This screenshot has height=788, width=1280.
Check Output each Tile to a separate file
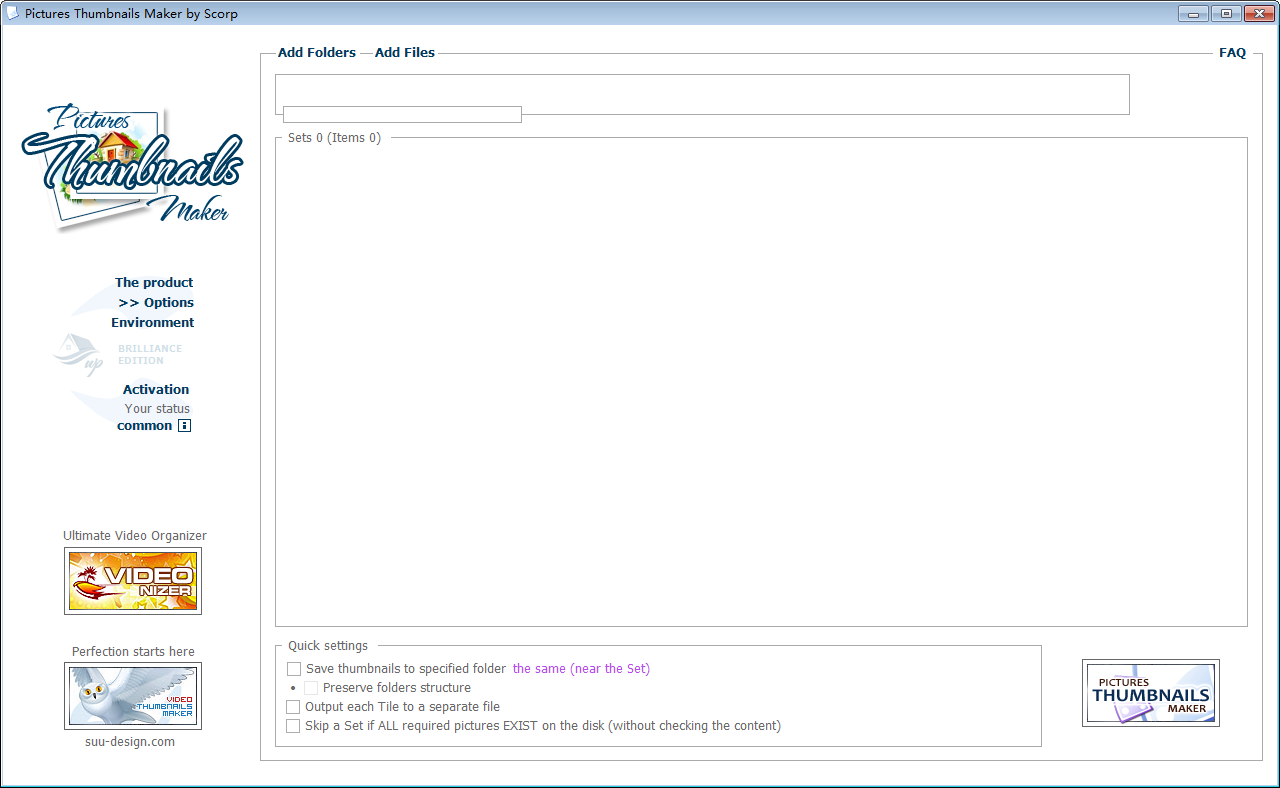(x=293, y=707)
